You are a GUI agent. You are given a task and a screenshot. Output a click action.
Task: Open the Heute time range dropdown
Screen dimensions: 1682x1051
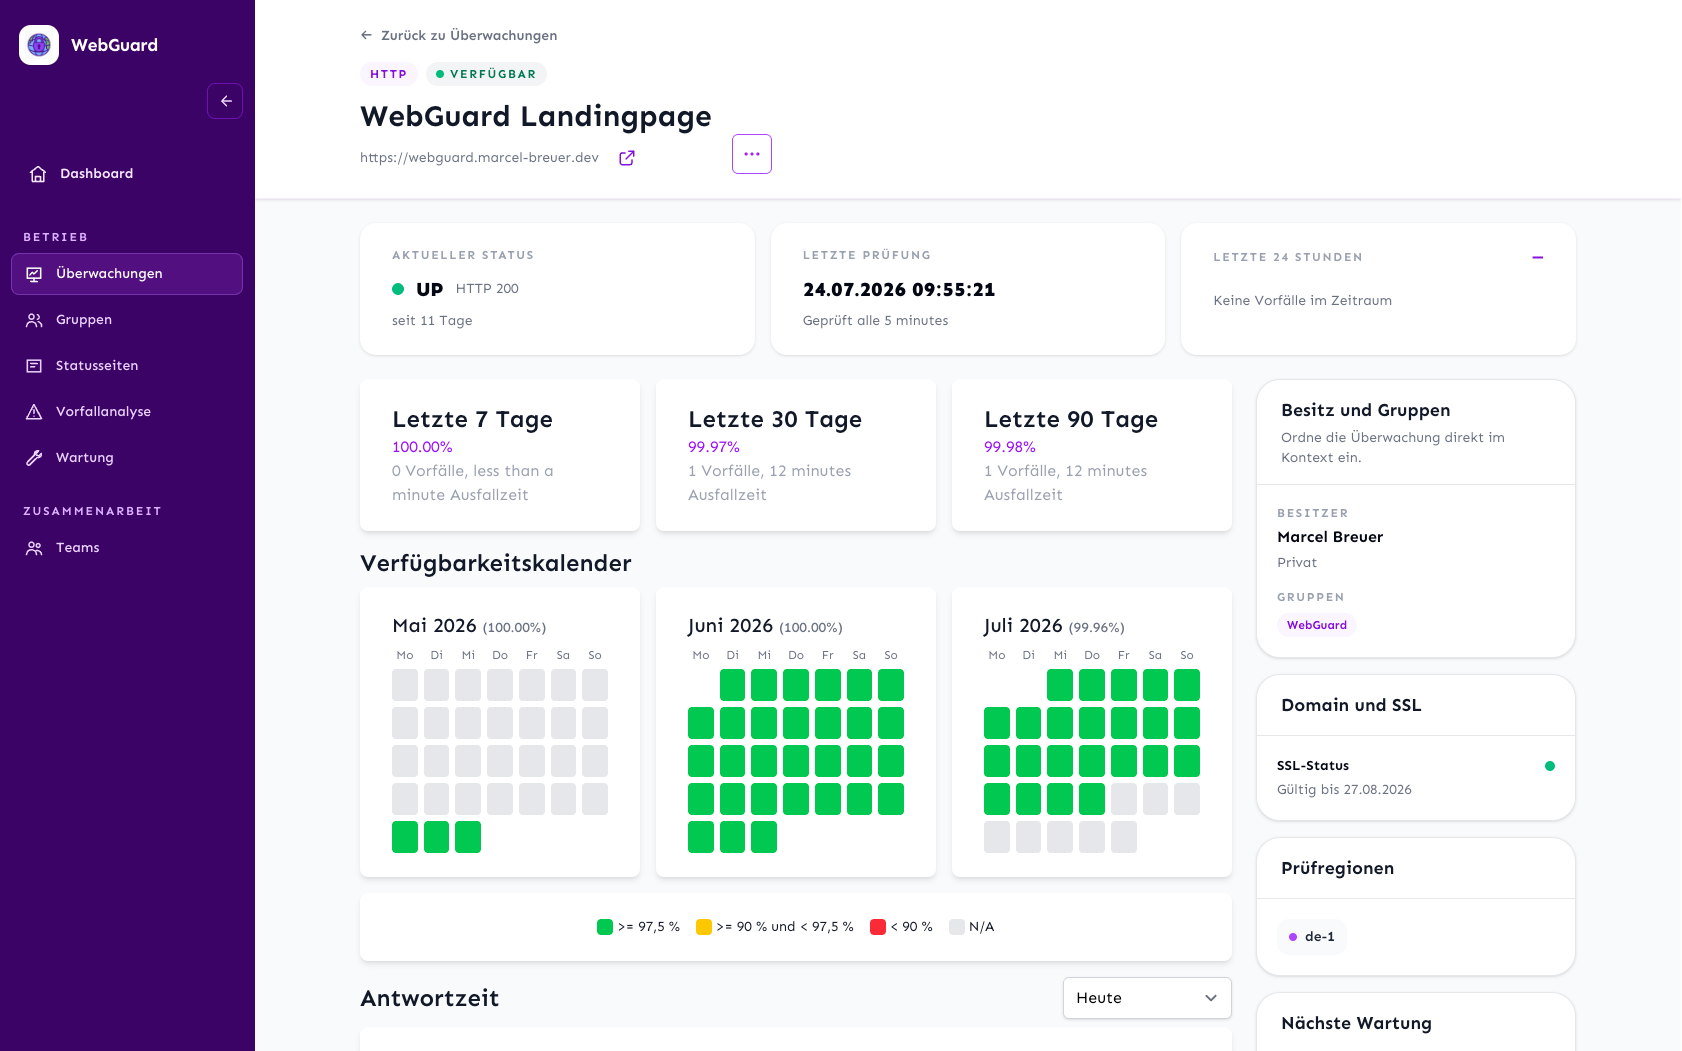point(1147,998)
